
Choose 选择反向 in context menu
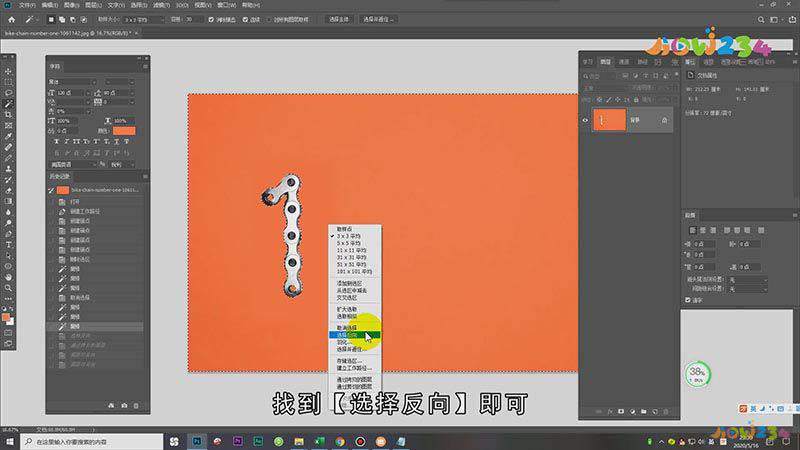[x=355, y=335]
